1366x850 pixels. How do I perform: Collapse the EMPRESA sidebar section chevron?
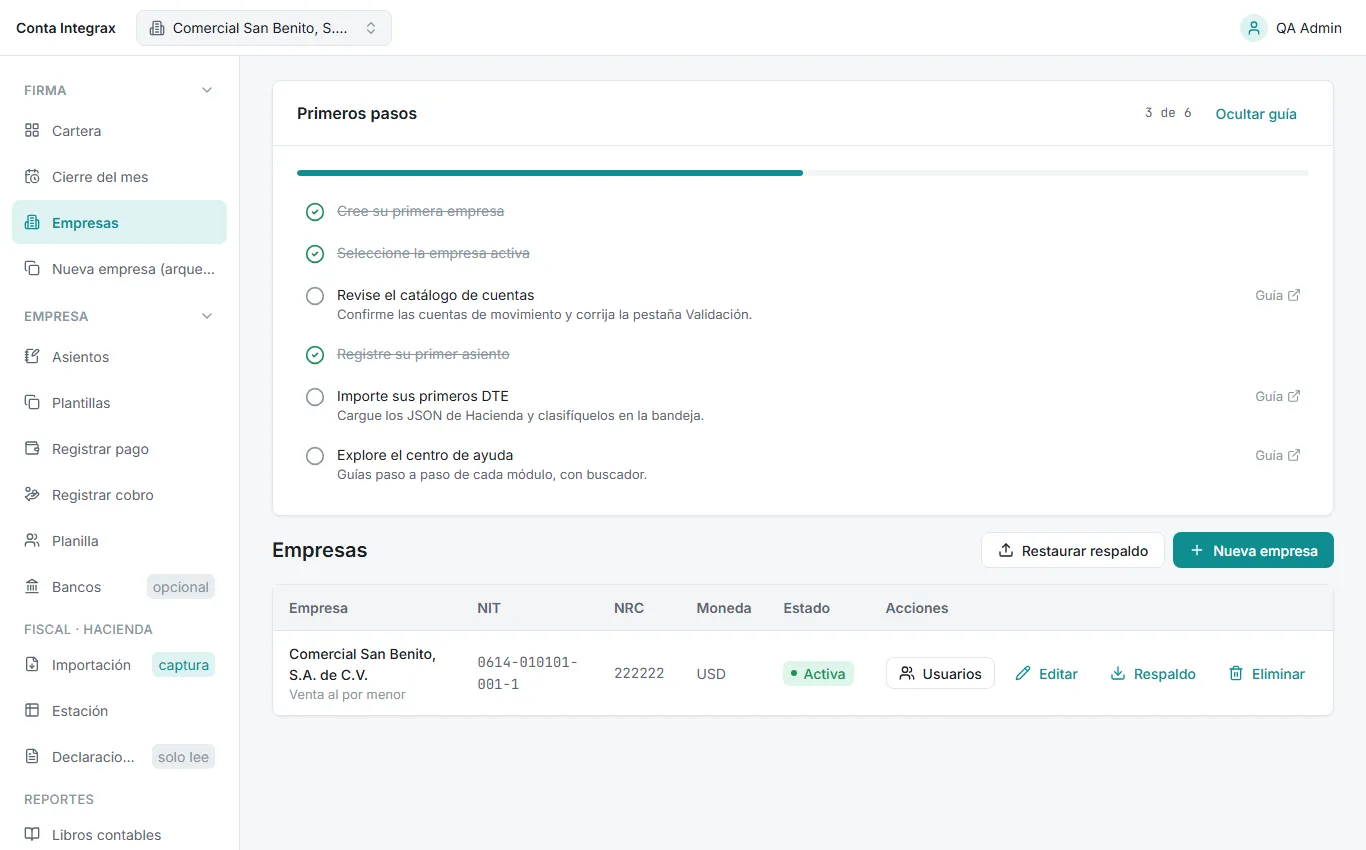click(x=207, y=316)
